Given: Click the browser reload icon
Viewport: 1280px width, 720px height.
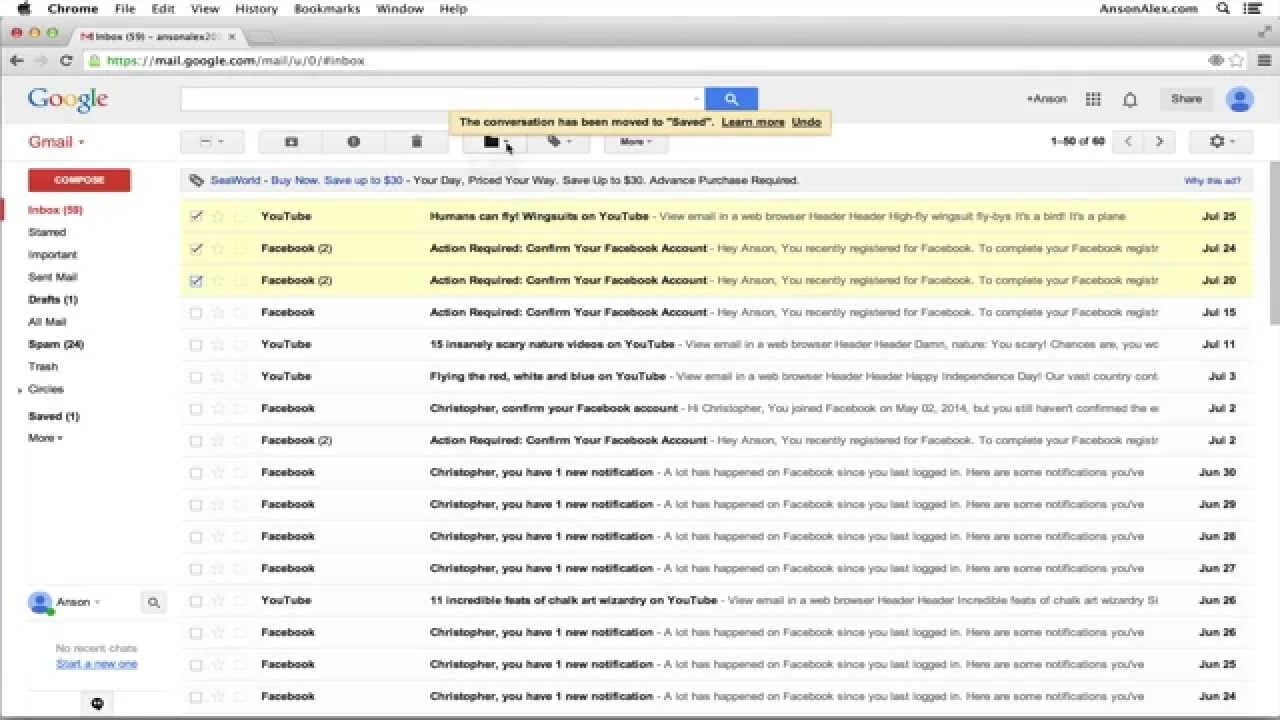Looking at the screenshot, I should (66, 61).
